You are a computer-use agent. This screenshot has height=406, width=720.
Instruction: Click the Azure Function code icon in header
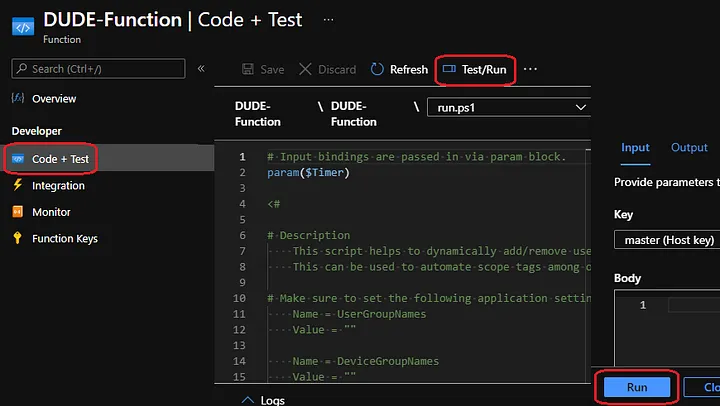22,25
